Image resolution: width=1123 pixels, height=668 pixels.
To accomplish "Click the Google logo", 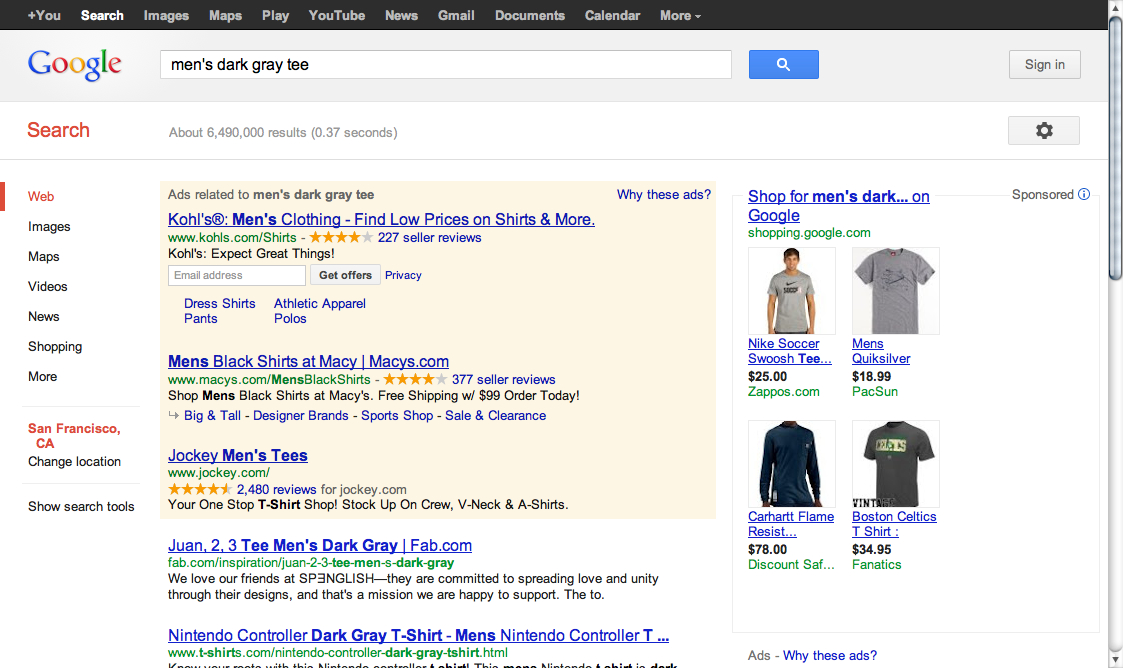I will [74, 64].
